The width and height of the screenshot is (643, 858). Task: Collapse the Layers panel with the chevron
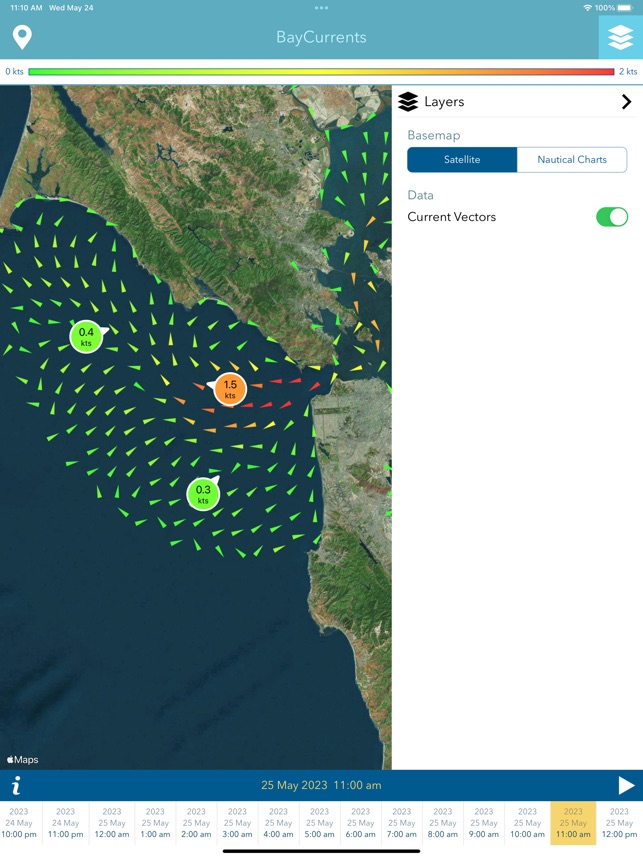pos(627,102)
